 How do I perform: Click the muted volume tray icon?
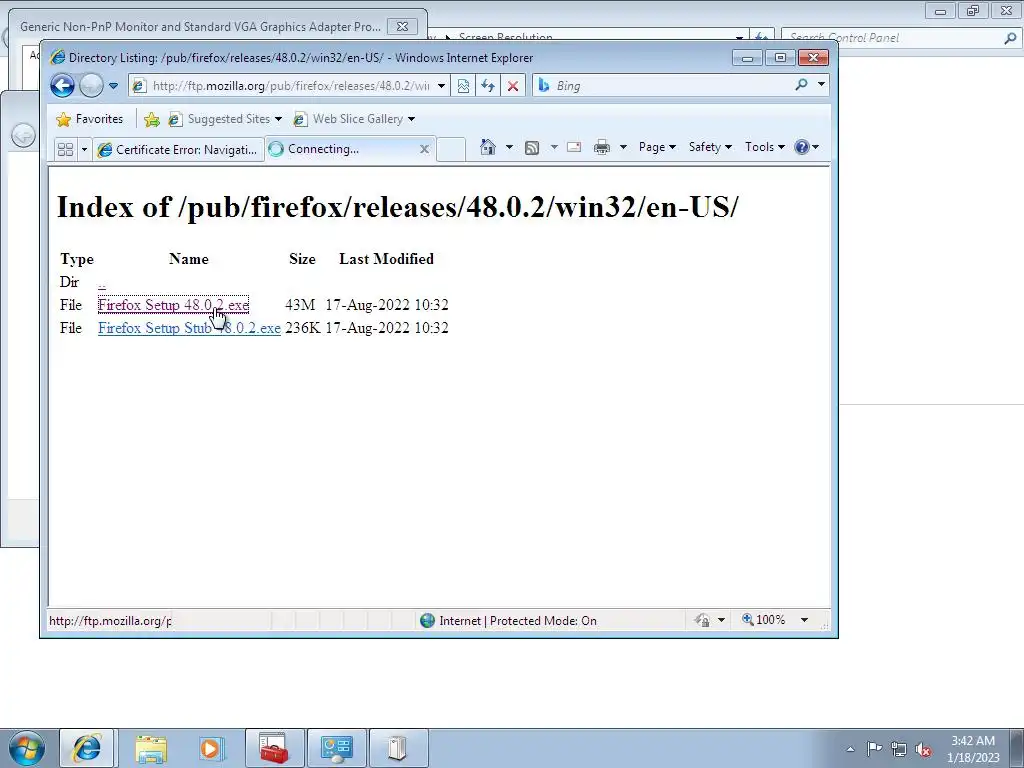[923, 749]
